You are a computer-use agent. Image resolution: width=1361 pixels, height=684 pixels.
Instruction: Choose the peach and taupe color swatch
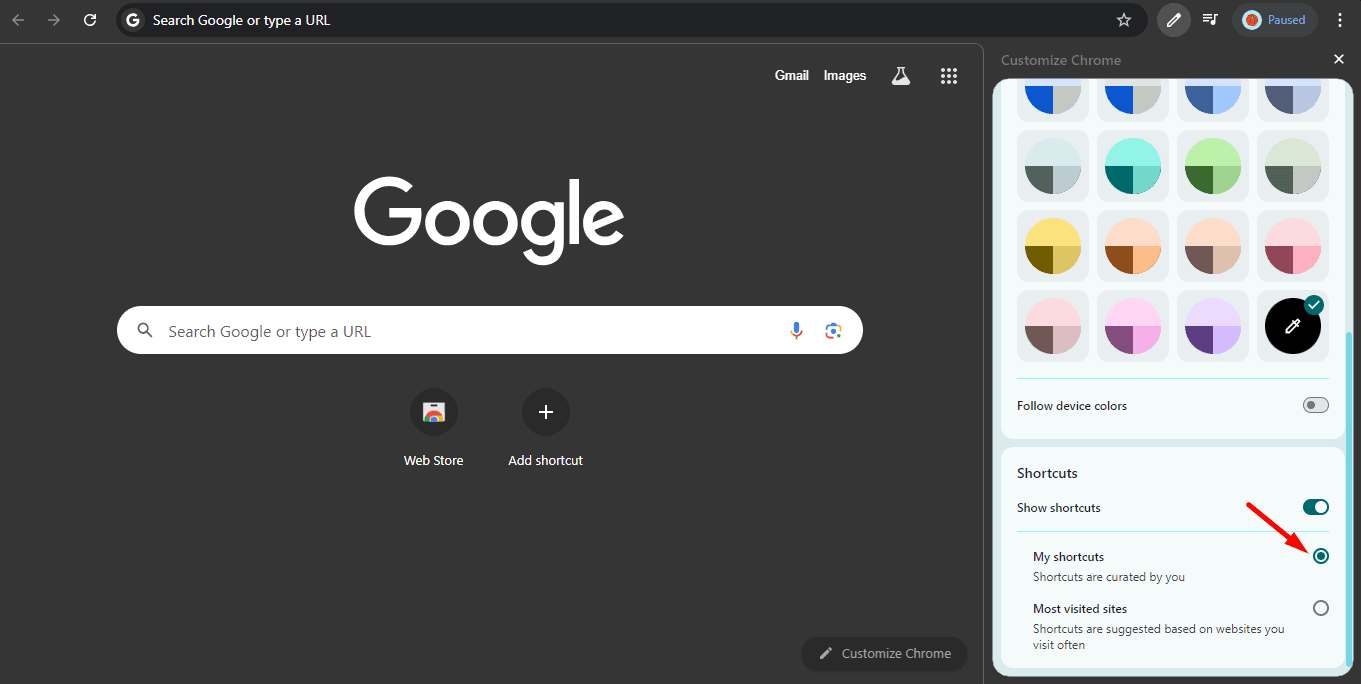[1213, 246]
